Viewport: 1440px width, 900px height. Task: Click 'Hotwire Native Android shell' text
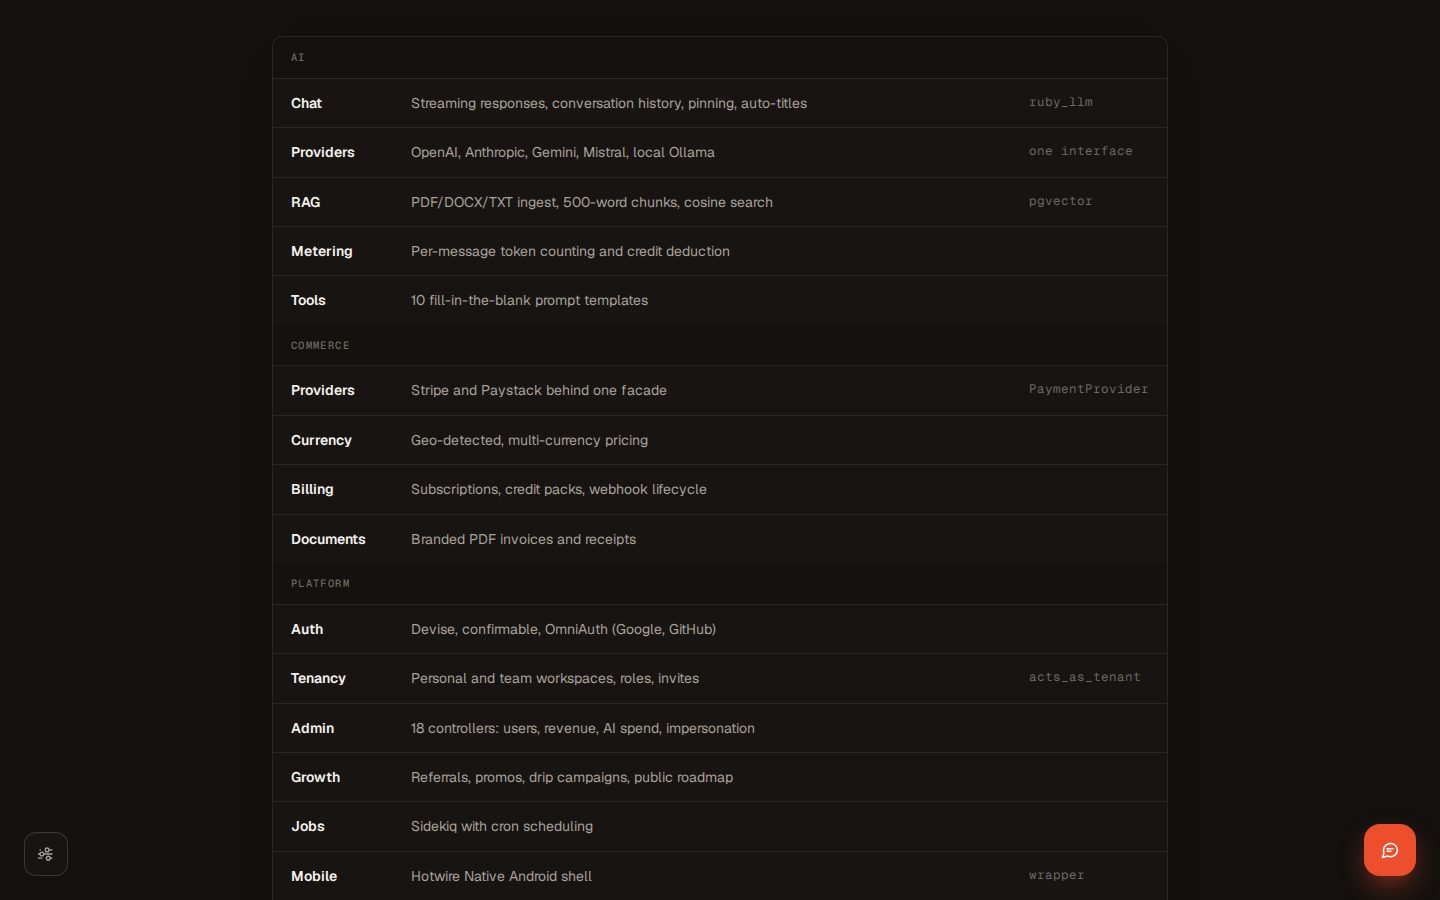[x=501, y=876]
